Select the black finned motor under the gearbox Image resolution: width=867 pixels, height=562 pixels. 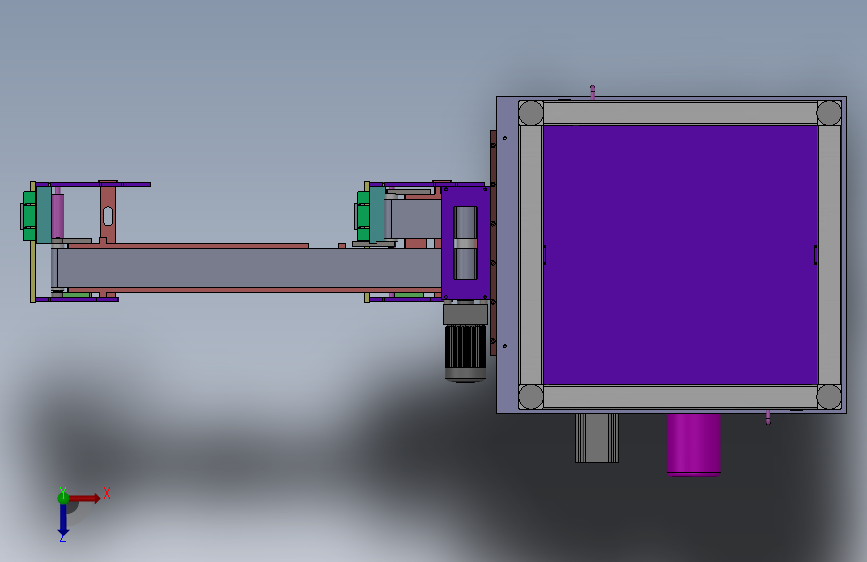(466, 352)
